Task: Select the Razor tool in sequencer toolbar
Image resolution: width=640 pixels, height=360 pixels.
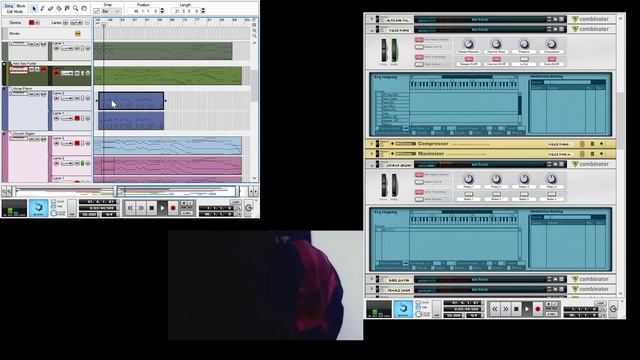Action: [x=59, y=8]
